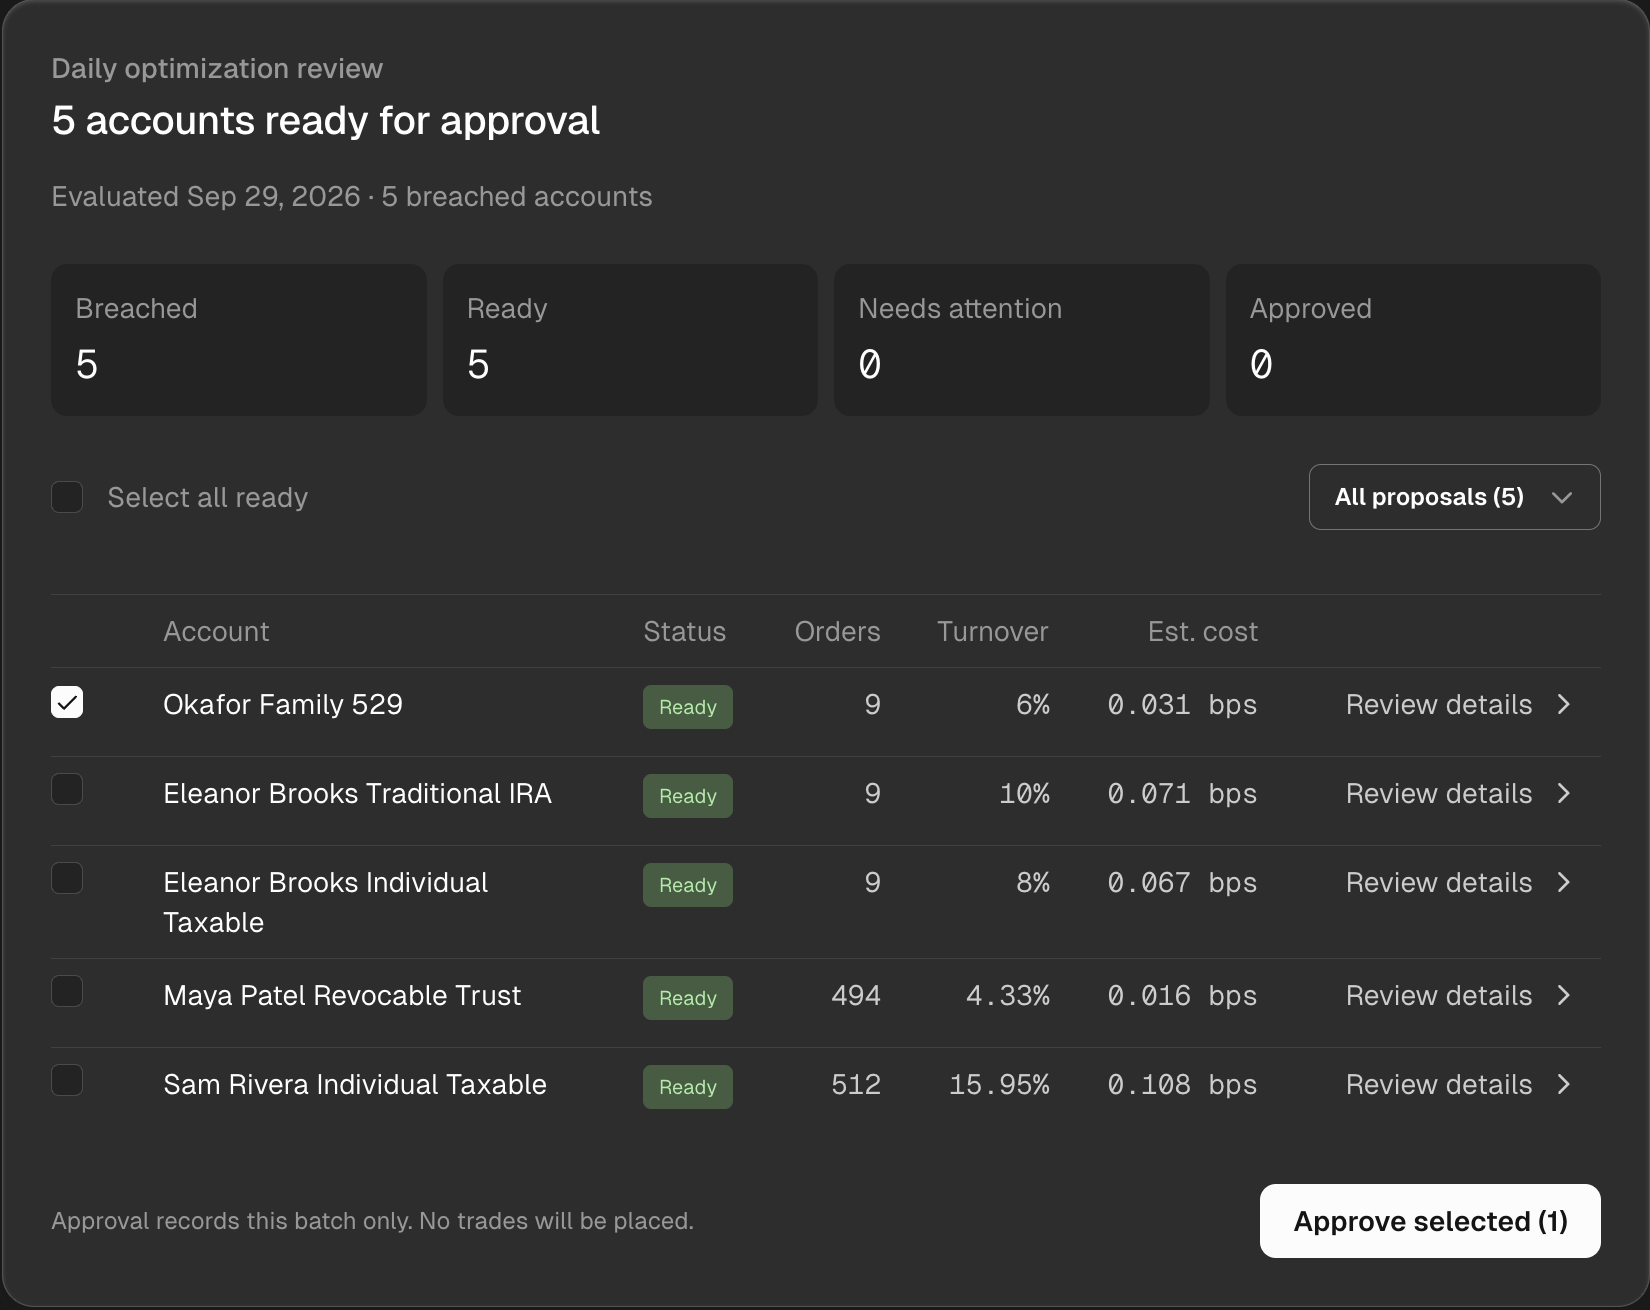
Task: Click the 4.33% turnover value
Action: [1008, 996]
